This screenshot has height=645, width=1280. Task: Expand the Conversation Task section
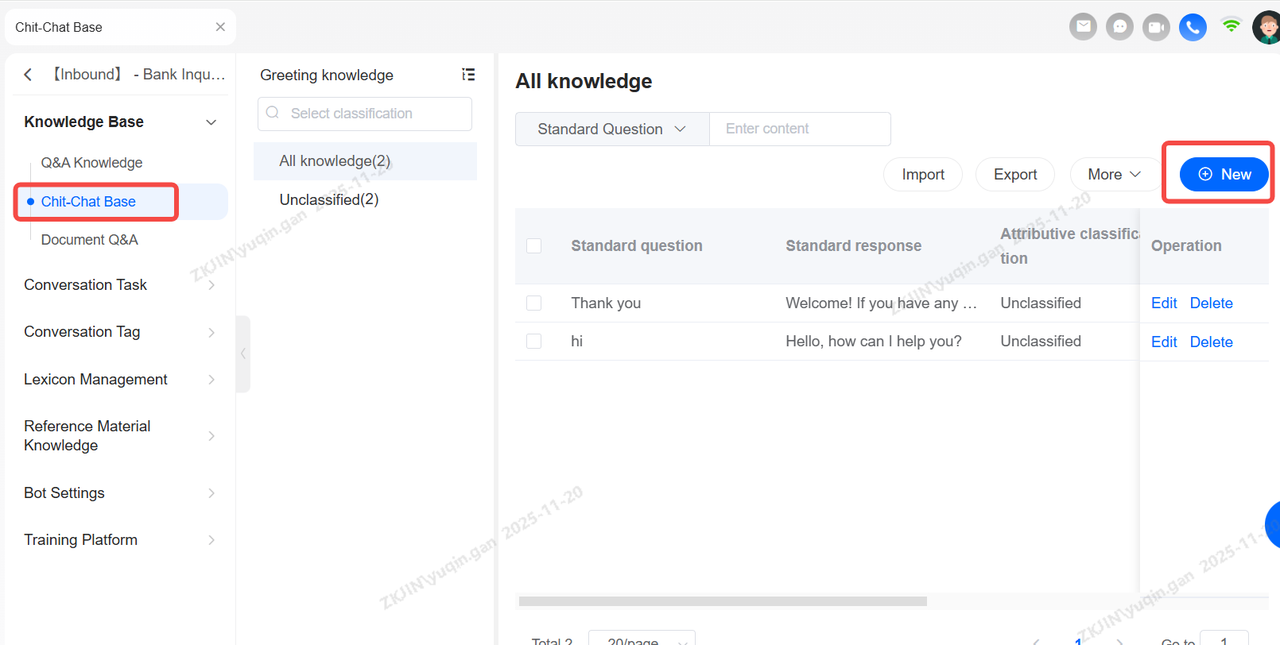[118, 285]
